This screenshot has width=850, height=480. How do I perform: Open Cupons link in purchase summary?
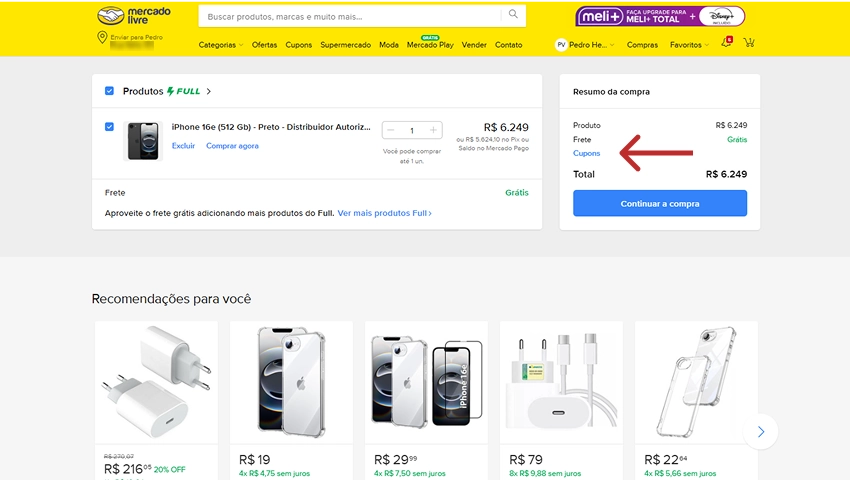[x=587, y=153]
